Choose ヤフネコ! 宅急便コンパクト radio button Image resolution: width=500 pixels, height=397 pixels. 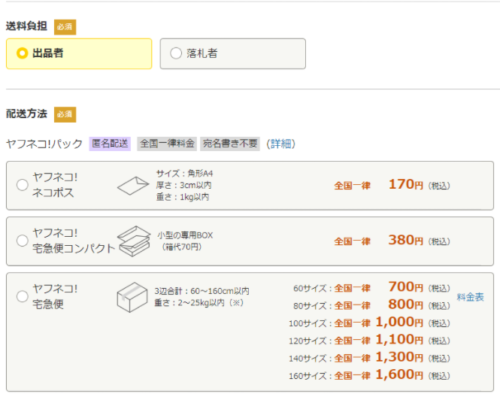click(22, 241)
